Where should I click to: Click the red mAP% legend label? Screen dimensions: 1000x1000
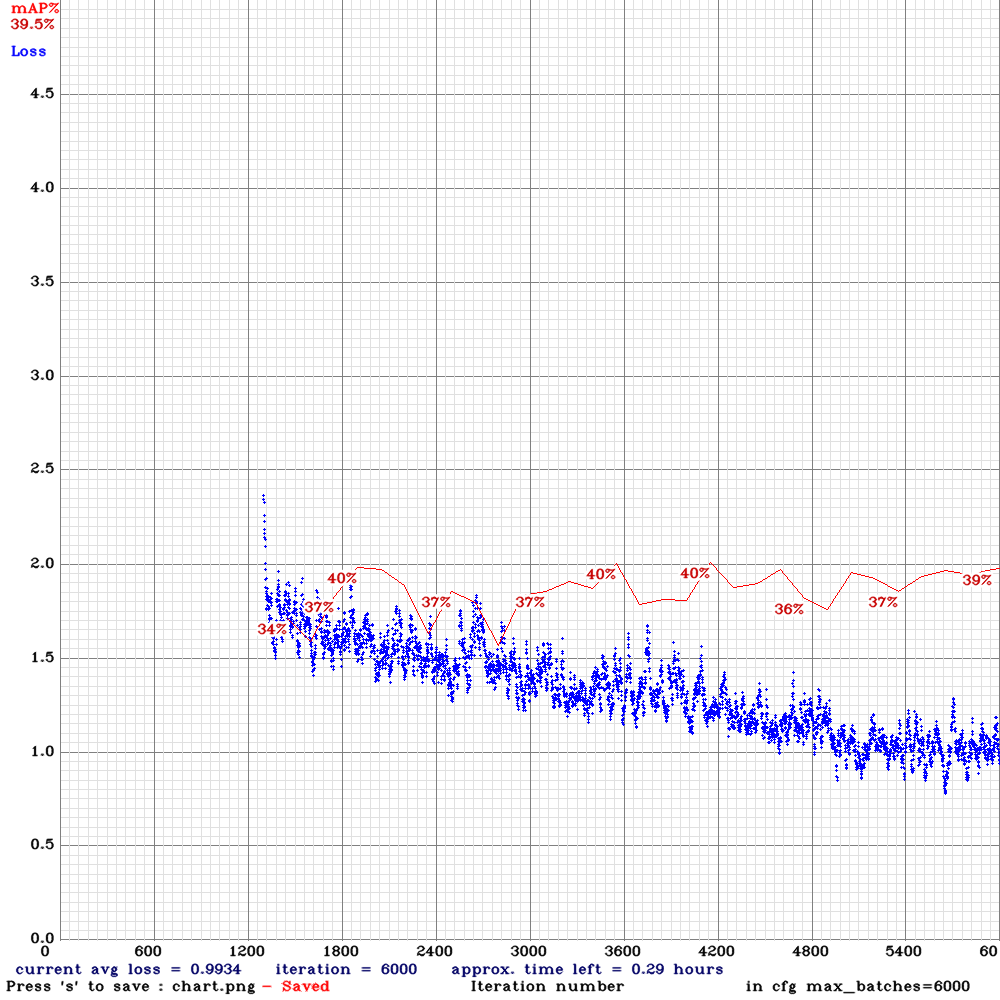click(35, 8)
